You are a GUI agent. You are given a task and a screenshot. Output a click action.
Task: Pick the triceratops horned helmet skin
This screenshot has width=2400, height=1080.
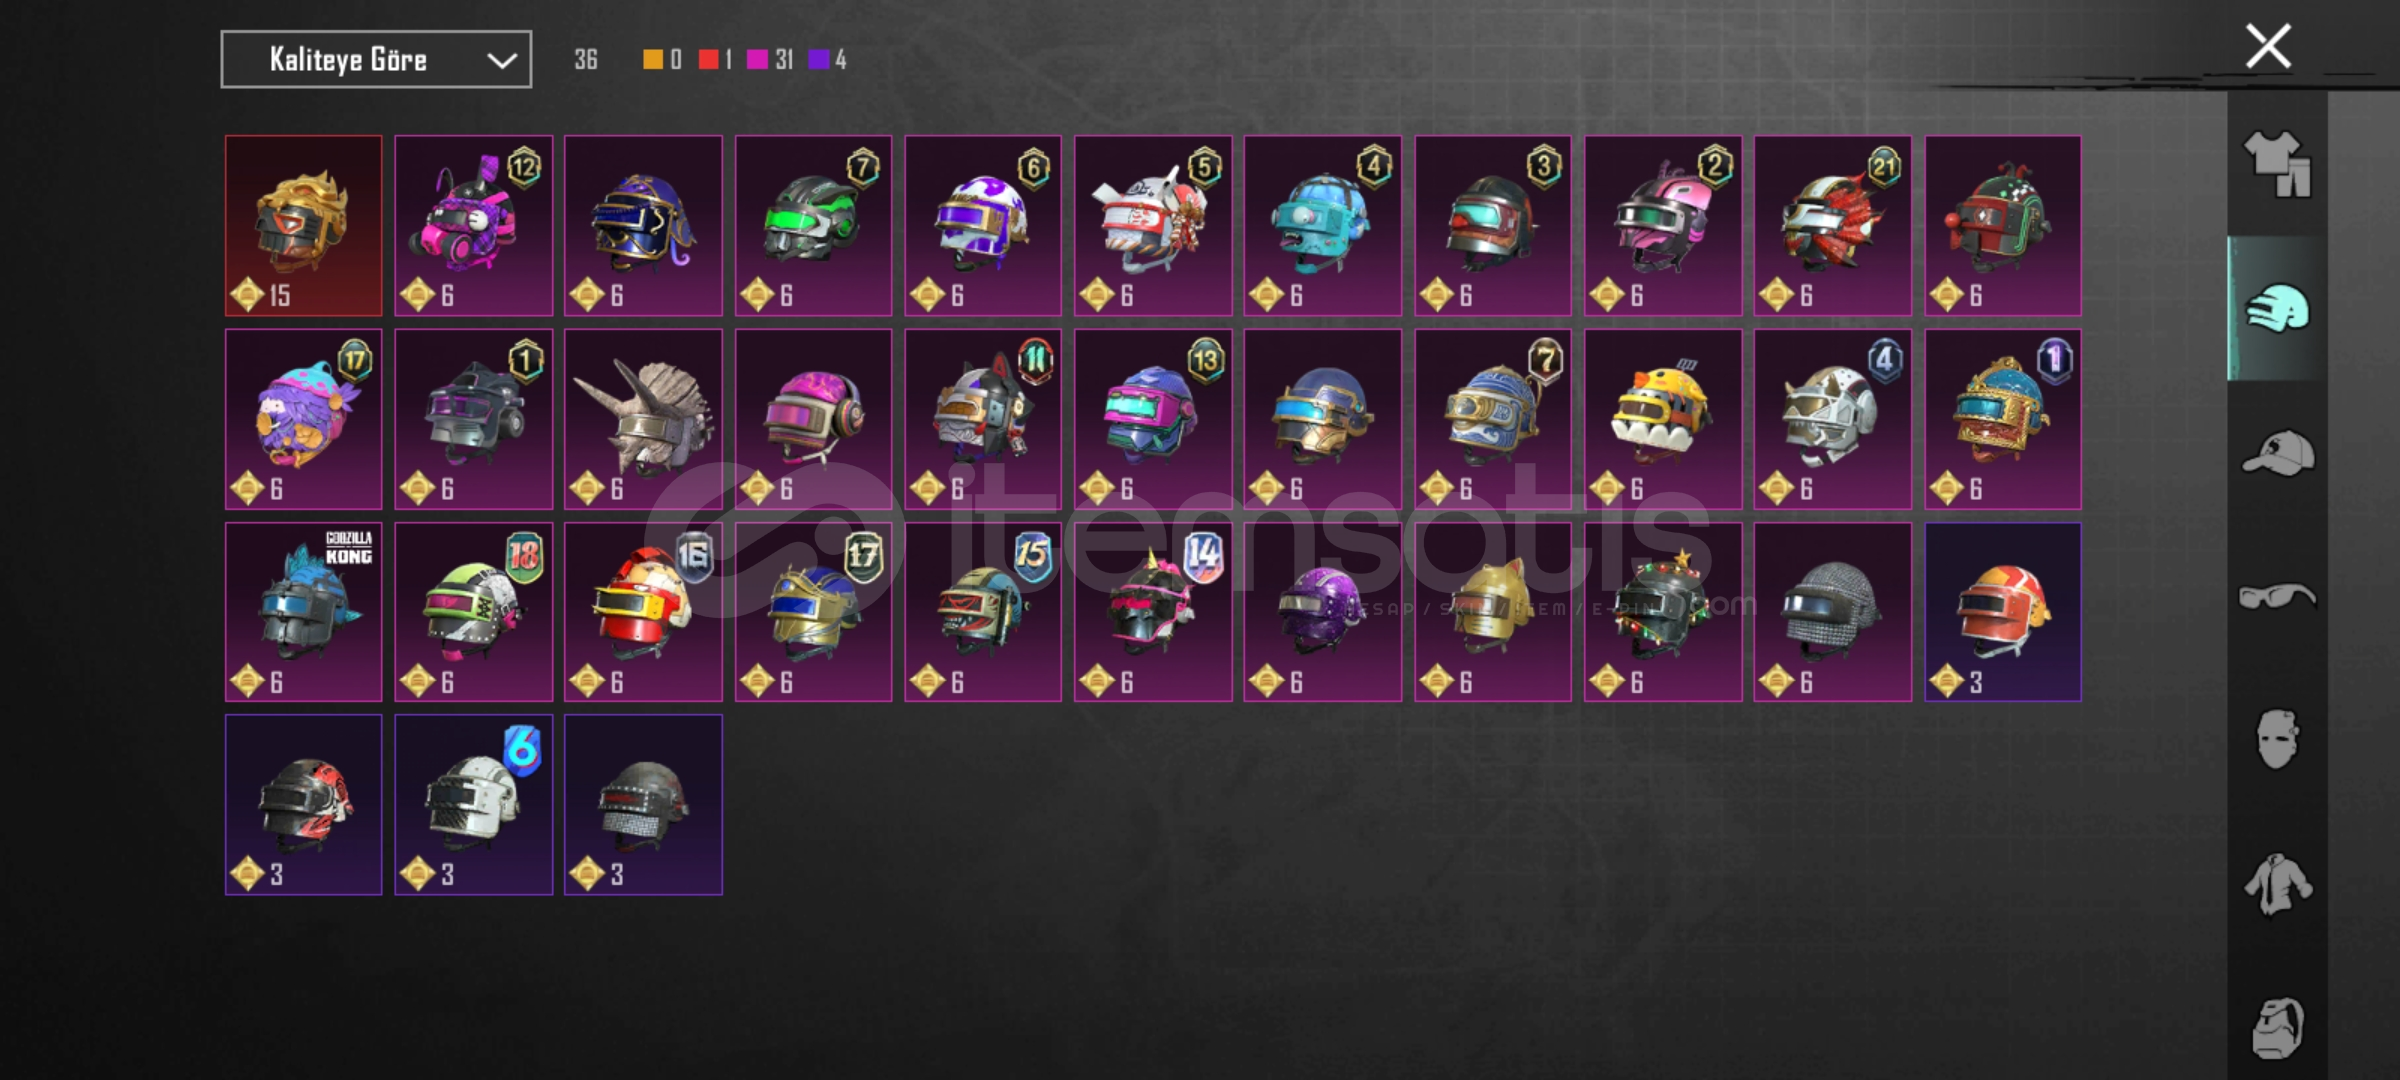(643, 419)
